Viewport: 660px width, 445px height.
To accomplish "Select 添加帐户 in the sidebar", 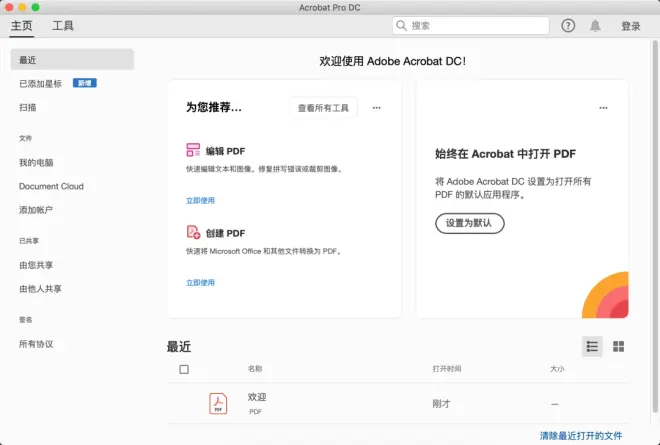I will (x=35, y=210).
